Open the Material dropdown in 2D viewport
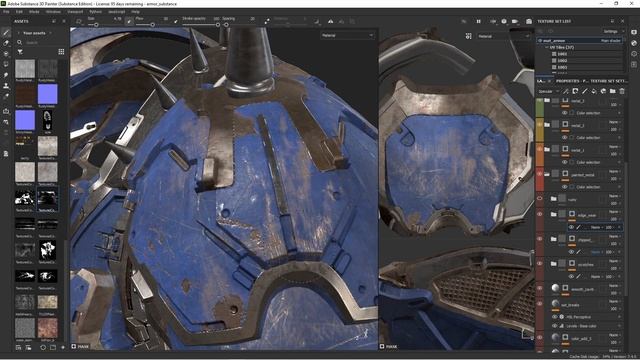640x360 pixels. [x=503, y=36]
